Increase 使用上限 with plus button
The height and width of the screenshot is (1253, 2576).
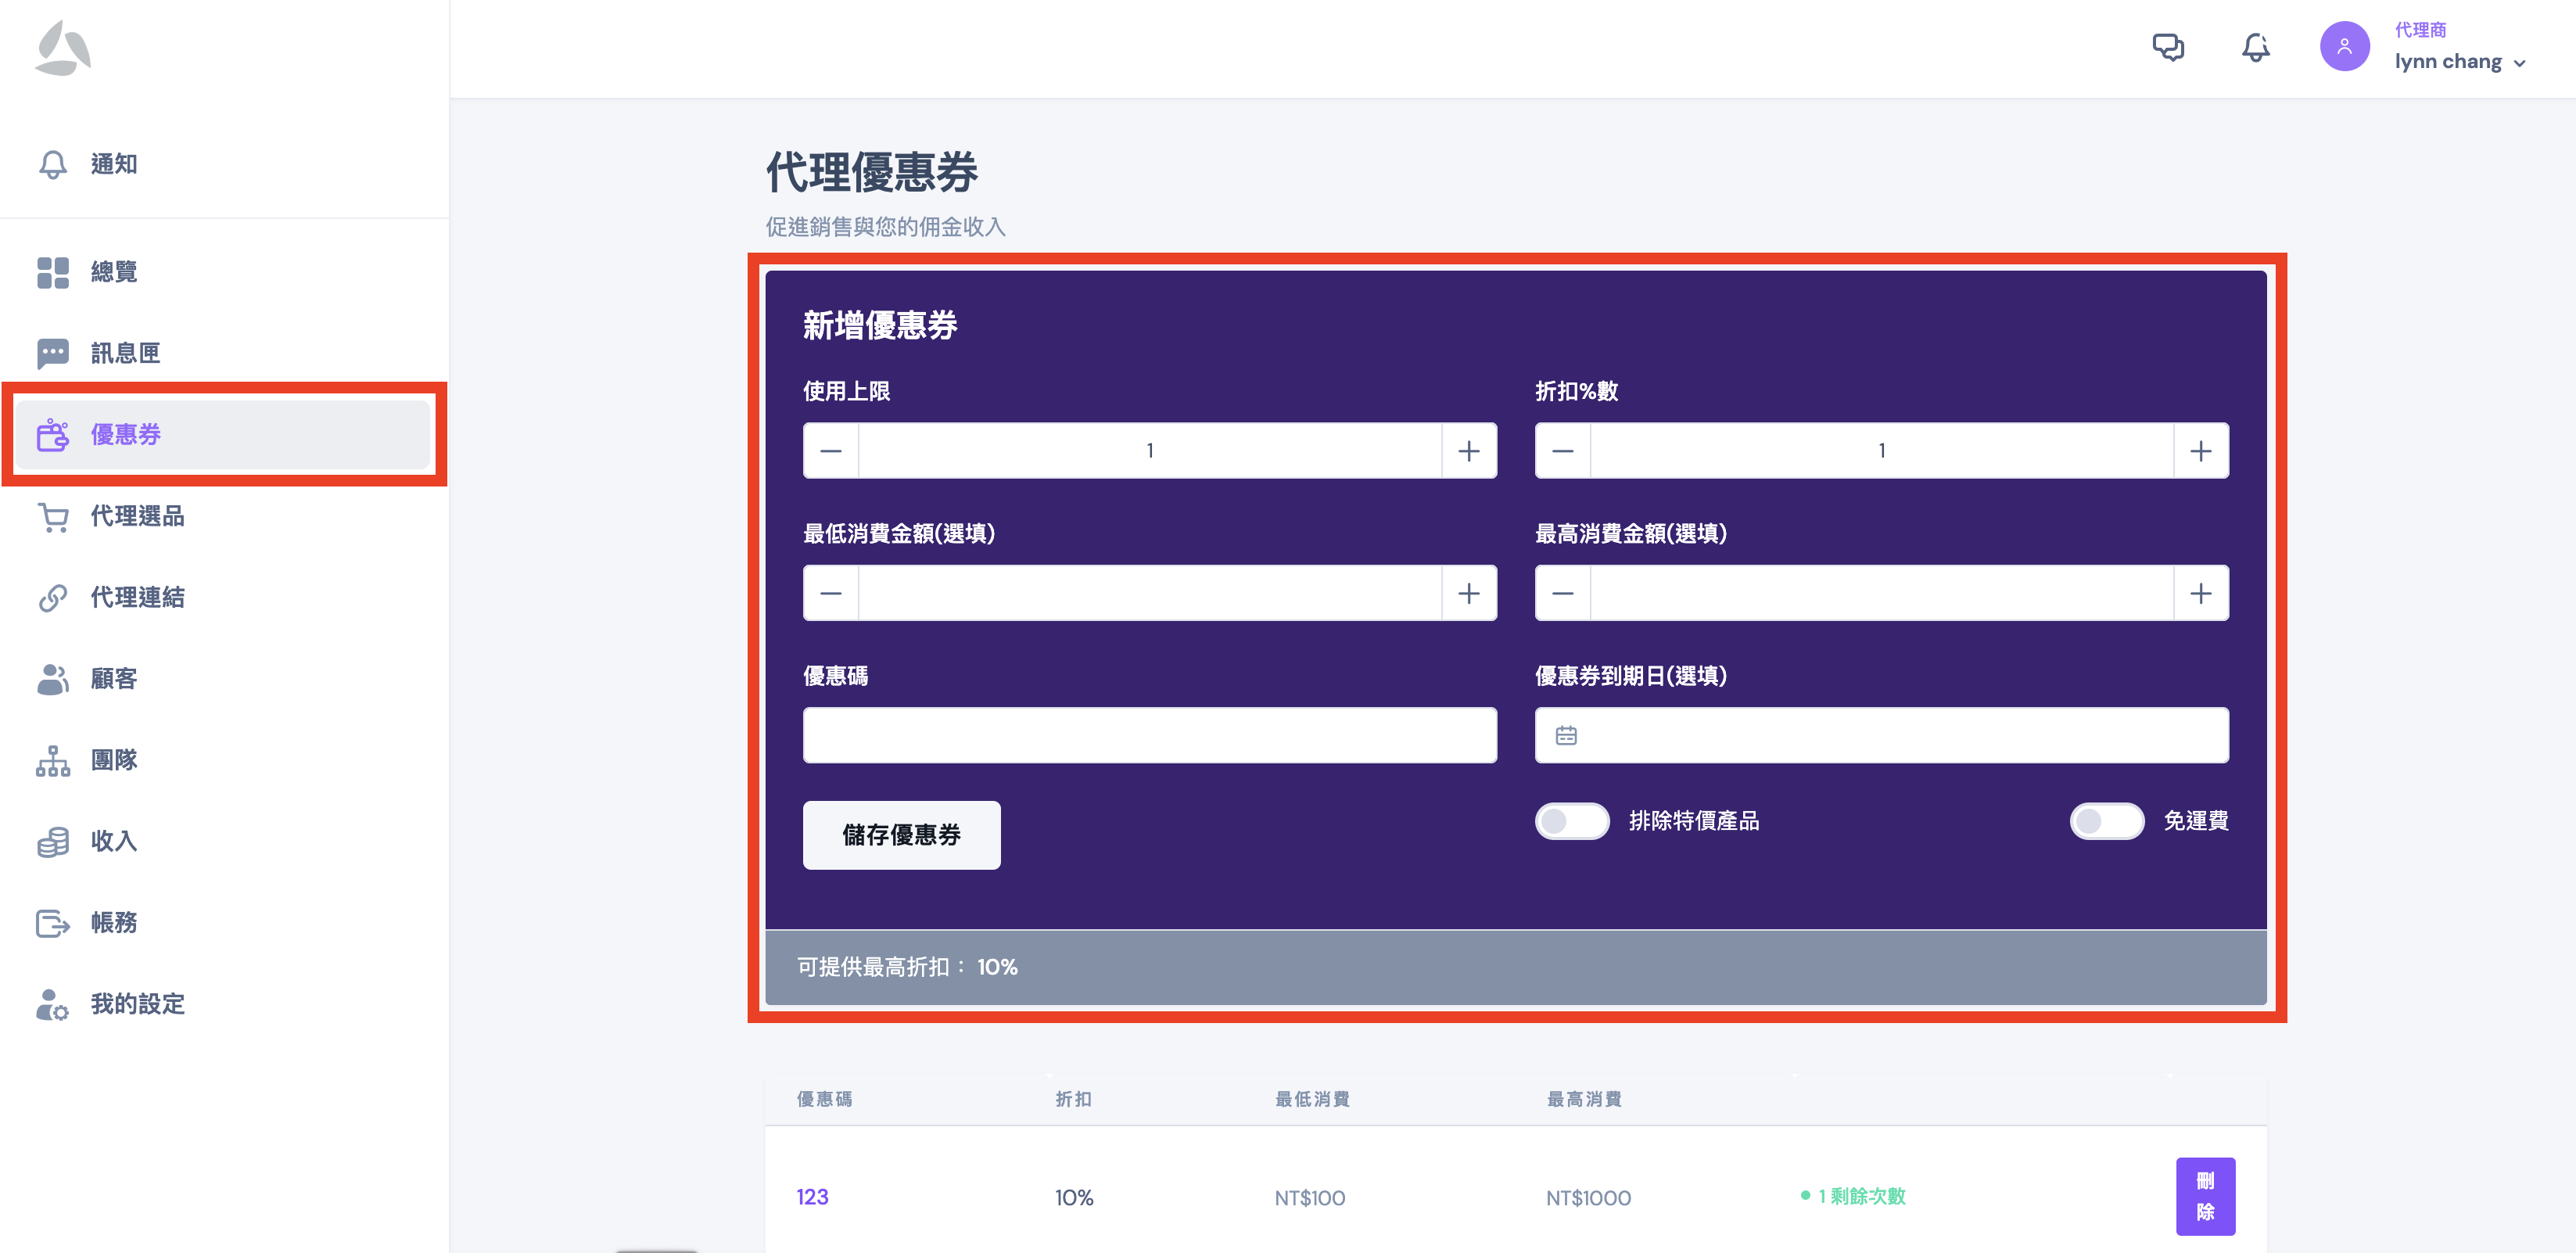click(1468, 451)
